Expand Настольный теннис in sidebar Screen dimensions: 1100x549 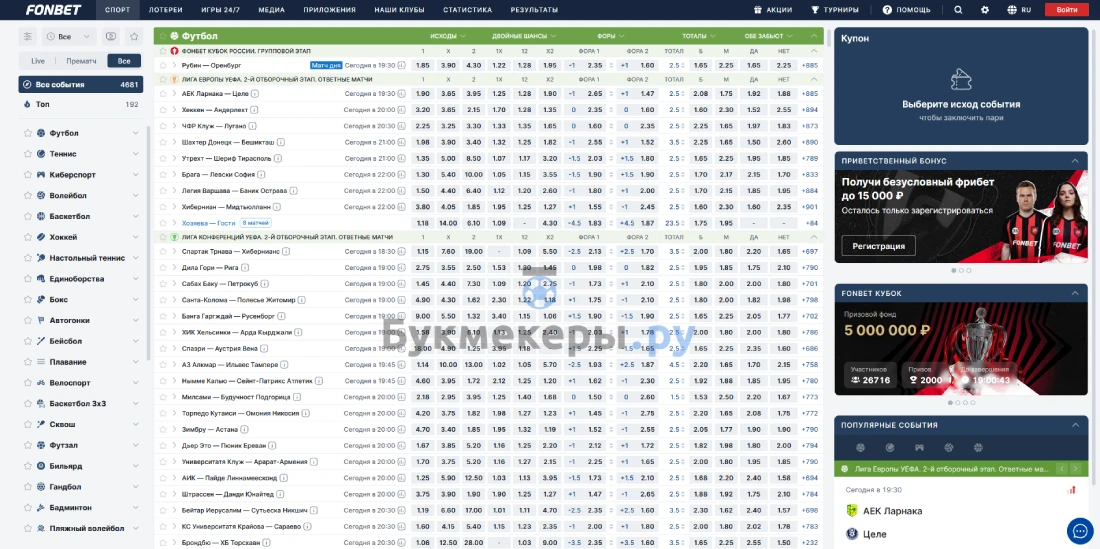(135, 258)
